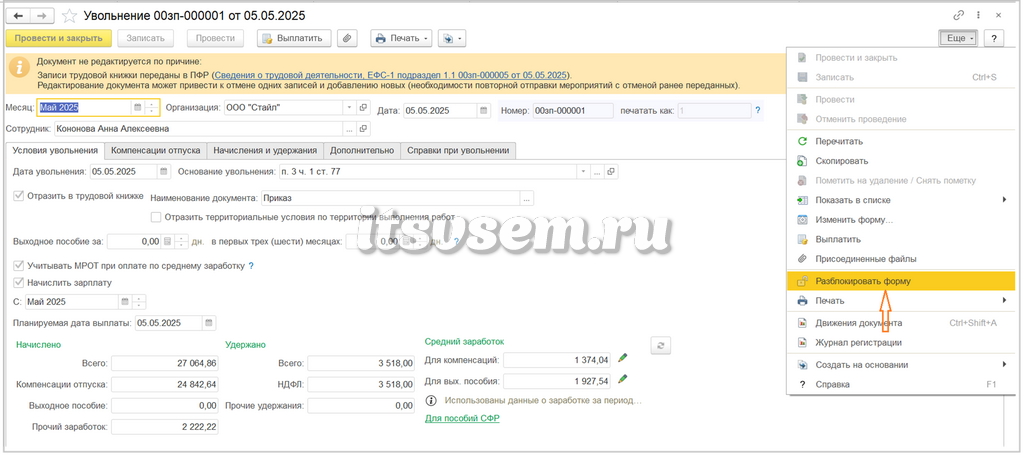Open the question mark help button

993,39
